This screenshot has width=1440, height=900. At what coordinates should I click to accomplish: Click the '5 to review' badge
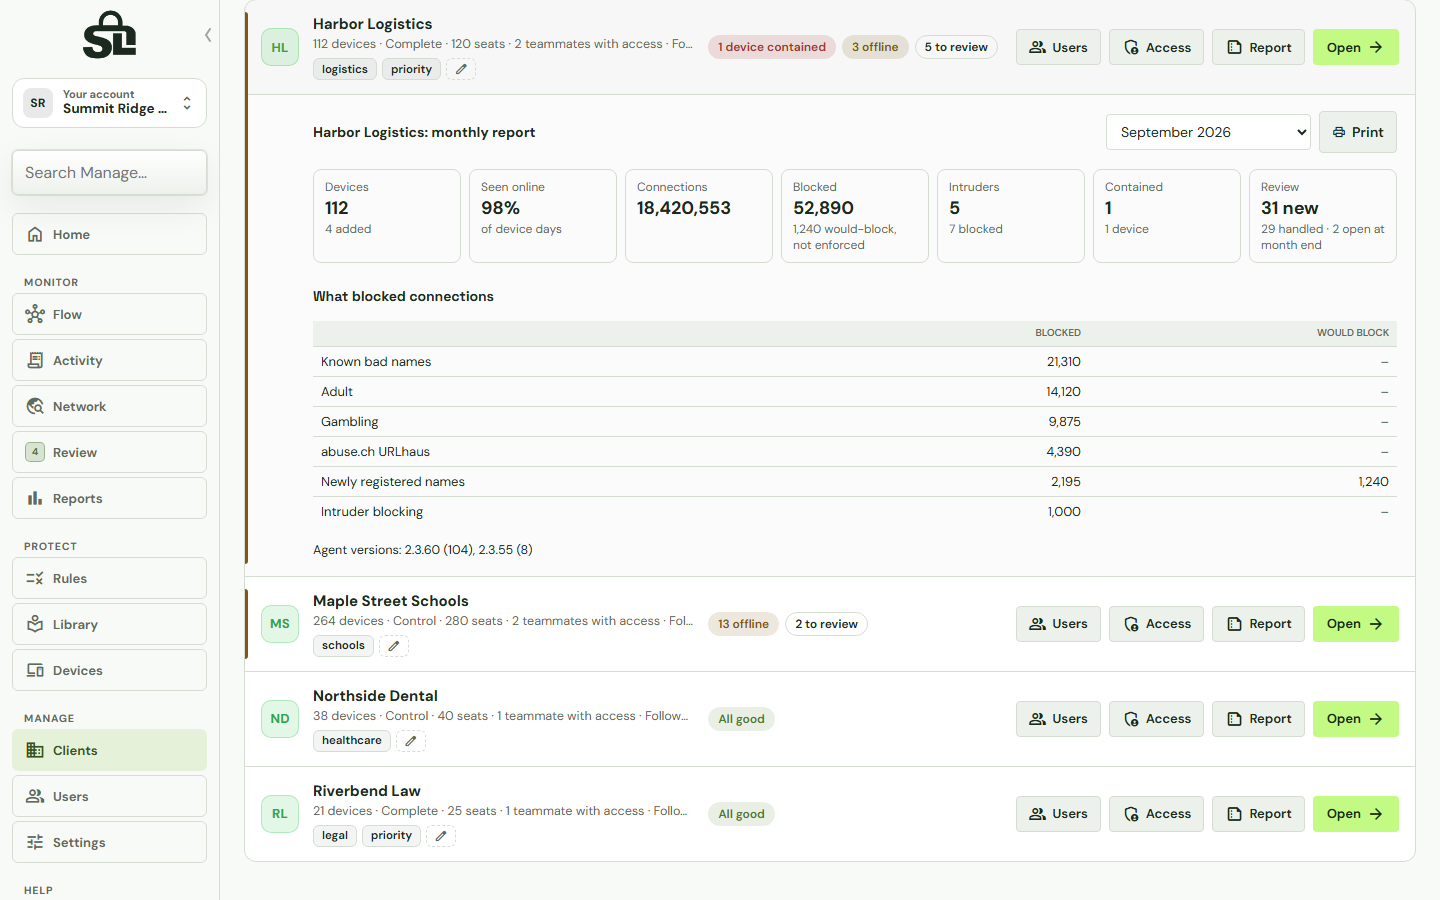pos(956,47)
